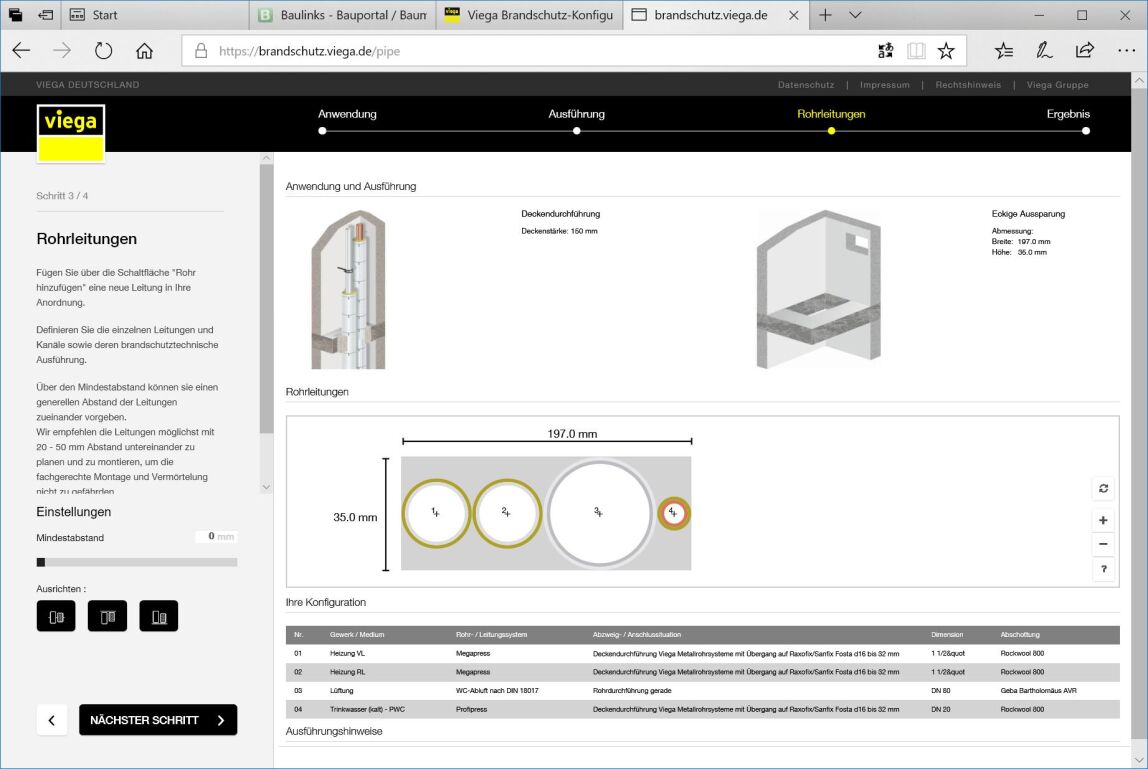The width and height of the screenshot is (1148, 769).
Task: Click the WC-Abluft nach DIN 18017 cell
Action: point(497,691)
